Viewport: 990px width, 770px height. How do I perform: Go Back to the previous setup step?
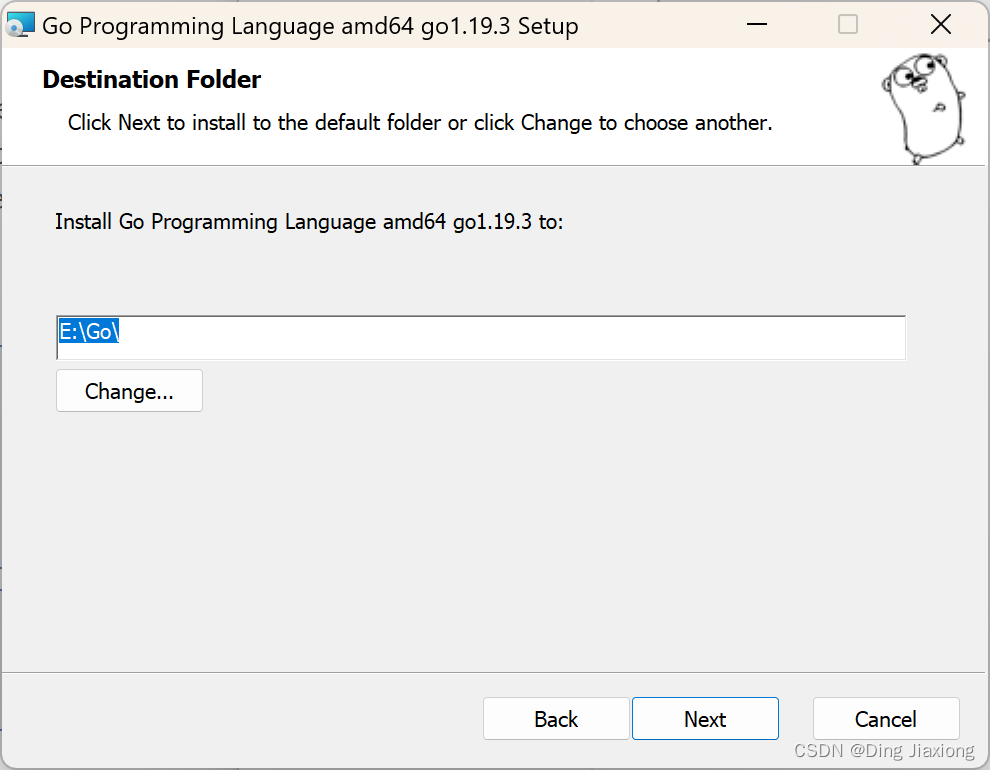[556, 718]
